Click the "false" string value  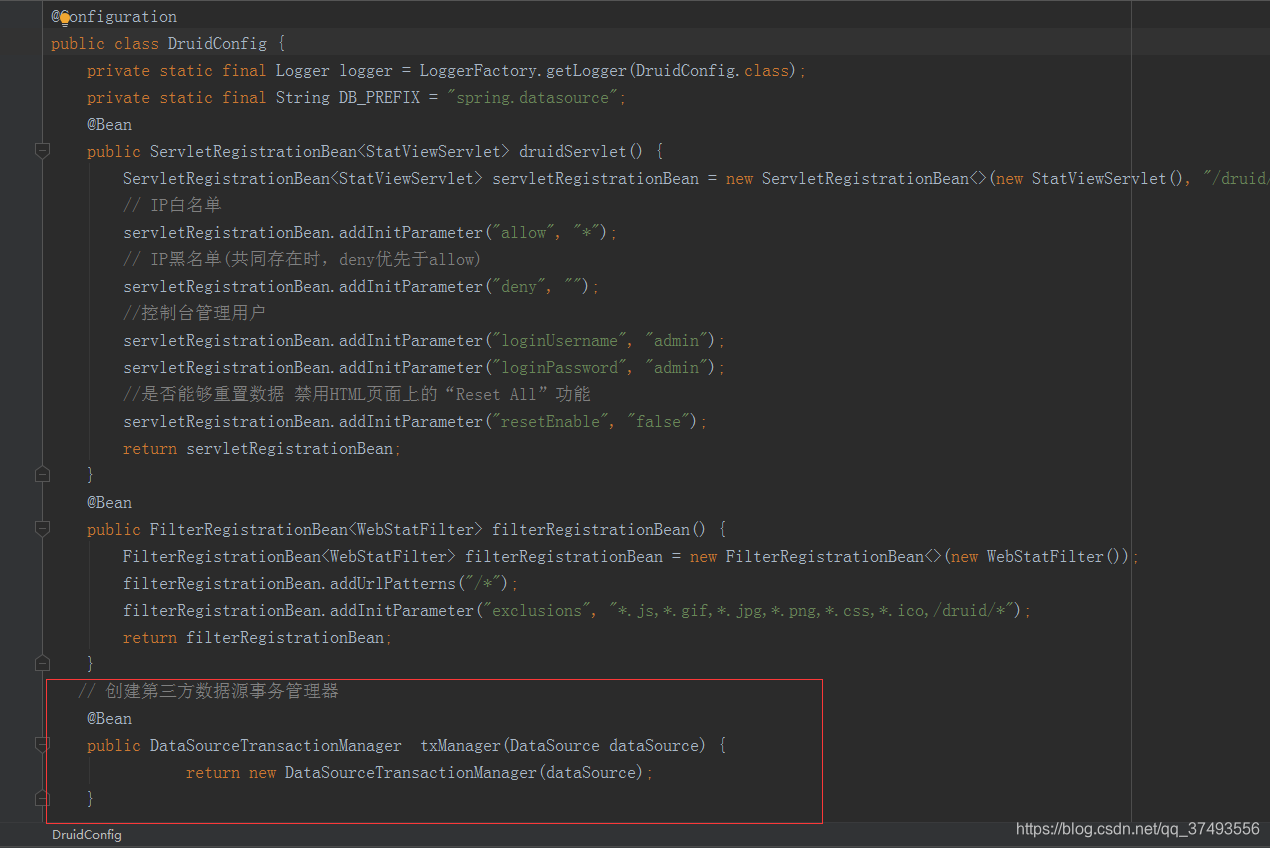tap(658, 422)
